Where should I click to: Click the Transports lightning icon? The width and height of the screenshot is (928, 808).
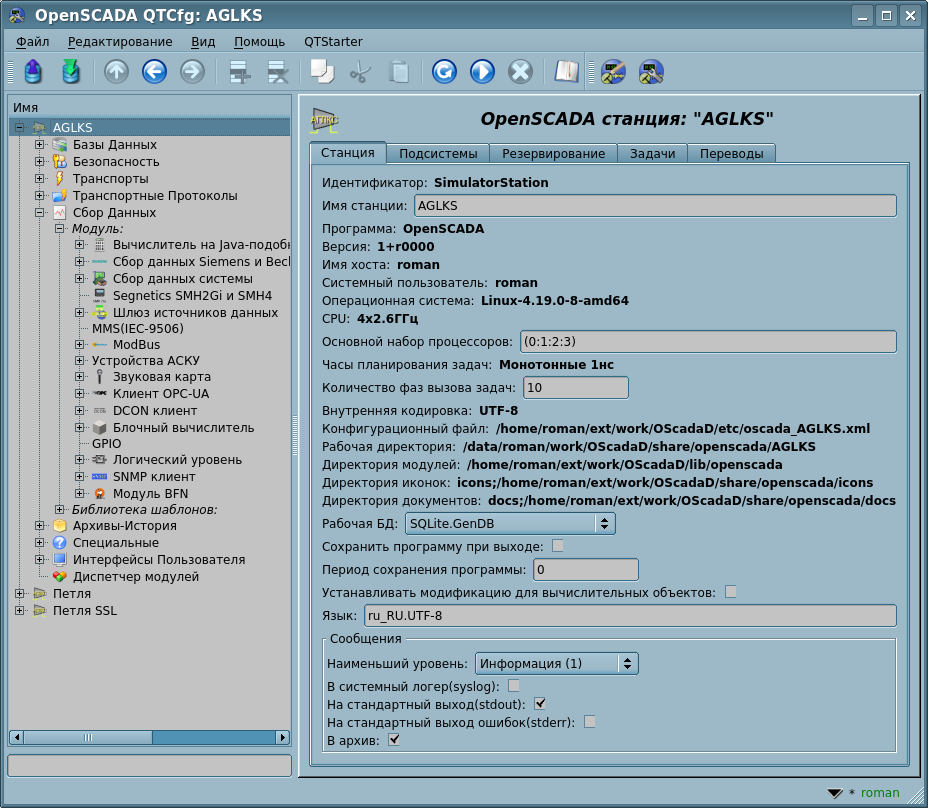click(59, 179)
